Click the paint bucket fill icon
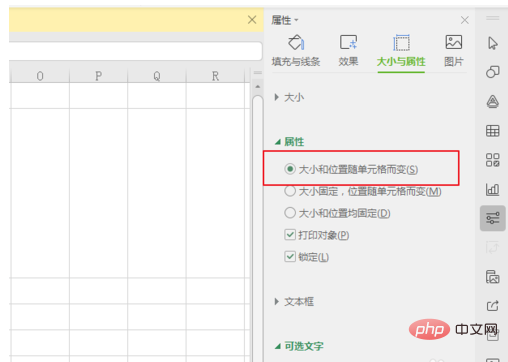Viewport: 508px width, 362px height. click(296, 42)
